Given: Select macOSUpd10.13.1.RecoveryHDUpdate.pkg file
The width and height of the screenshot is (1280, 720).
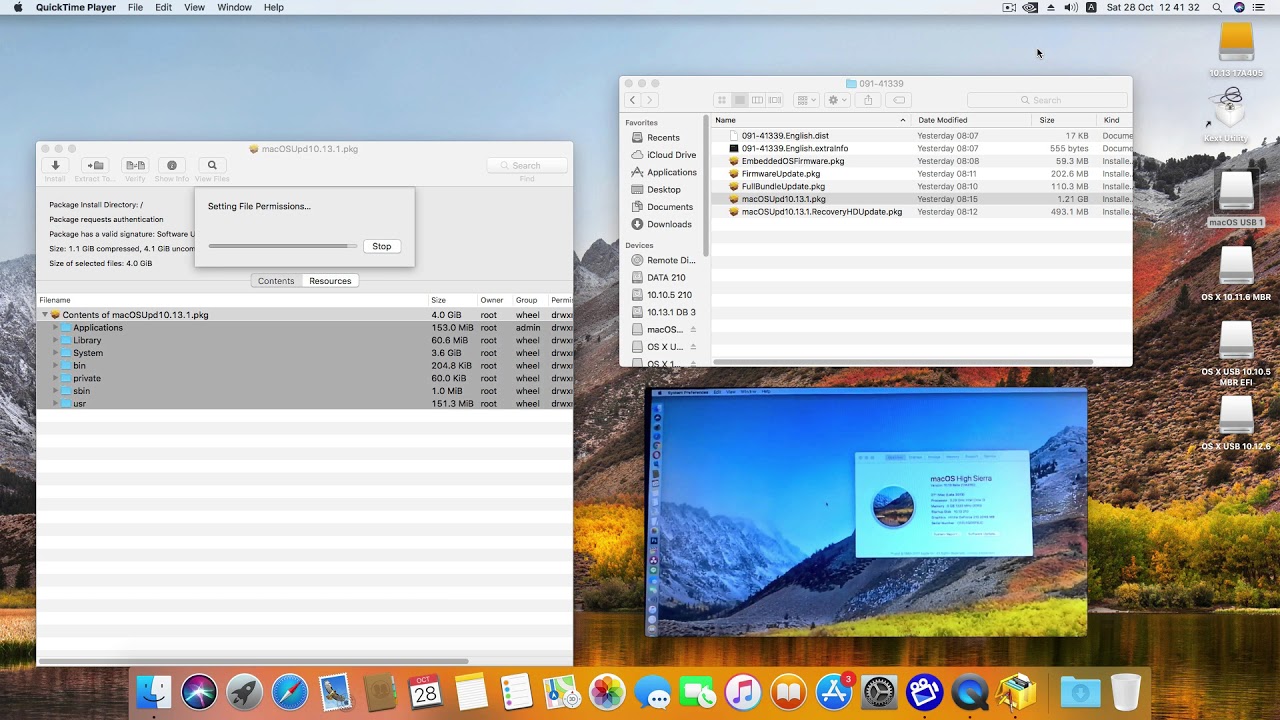Looking at the screenshot, I should pyautogui.click(x=821, y=212).
